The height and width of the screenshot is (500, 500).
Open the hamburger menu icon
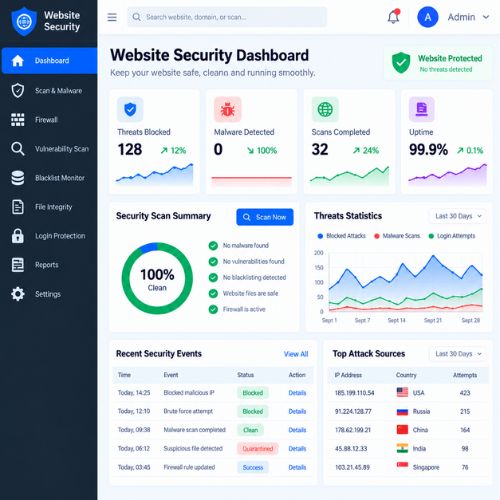pyautogui.click(x=112, y=17)
